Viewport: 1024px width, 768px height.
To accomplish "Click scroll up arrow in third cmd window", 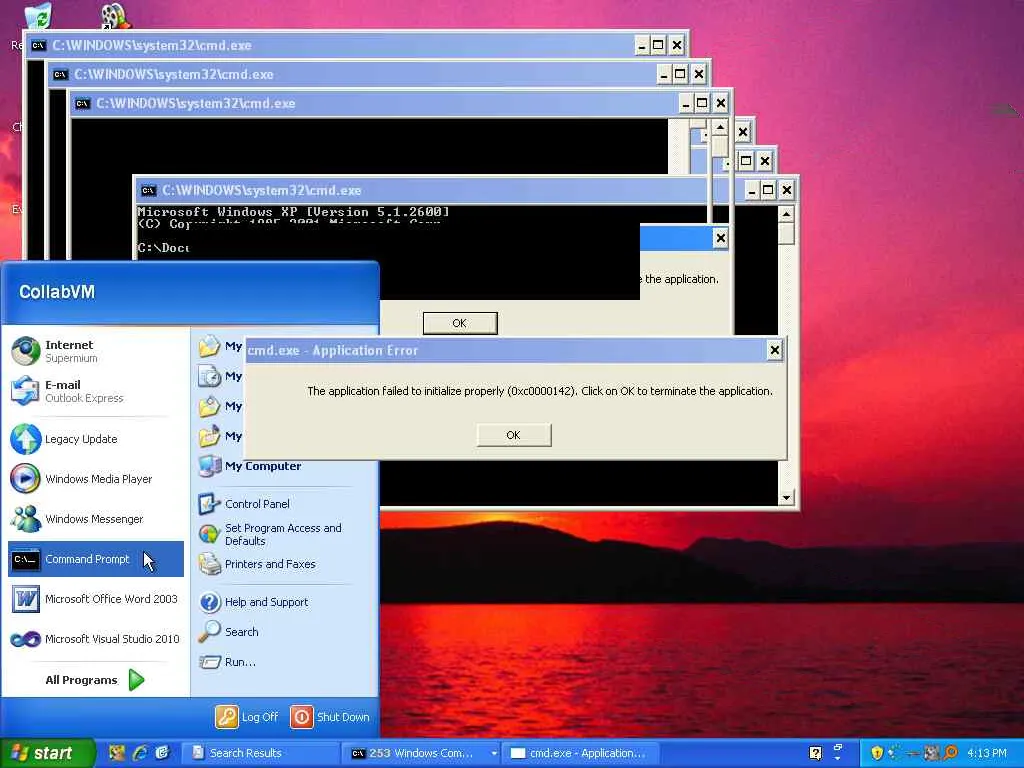I will pos(720,127).
